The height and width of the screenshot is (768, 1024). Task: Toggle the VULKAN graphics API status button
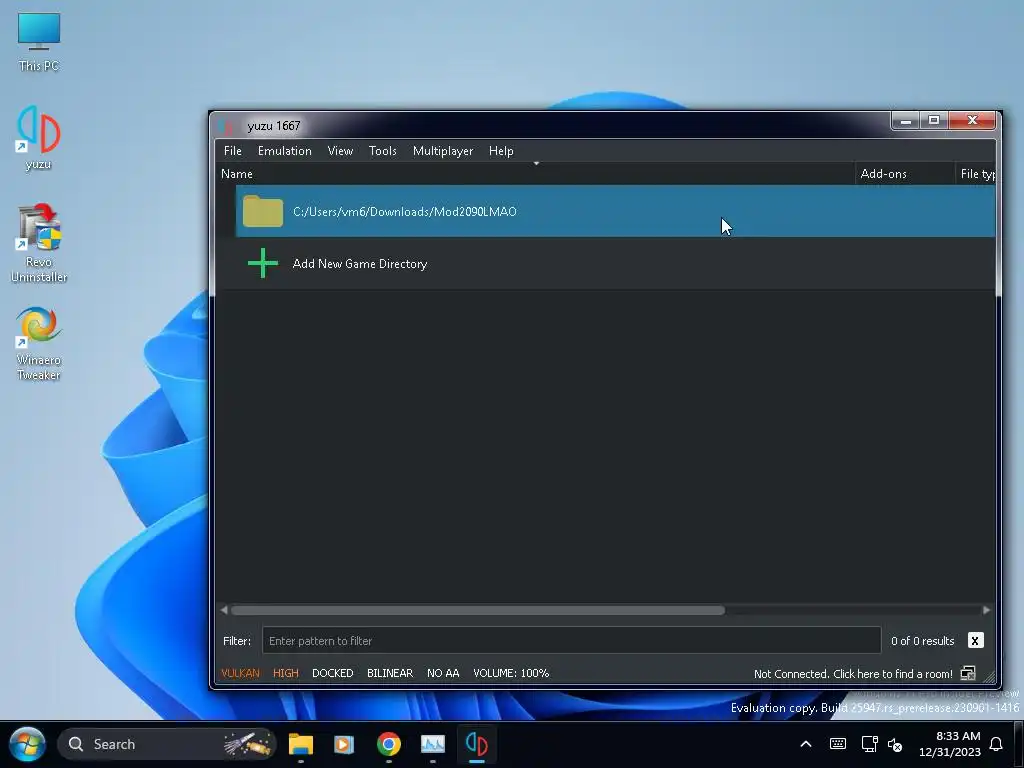[x=240, y=673]
